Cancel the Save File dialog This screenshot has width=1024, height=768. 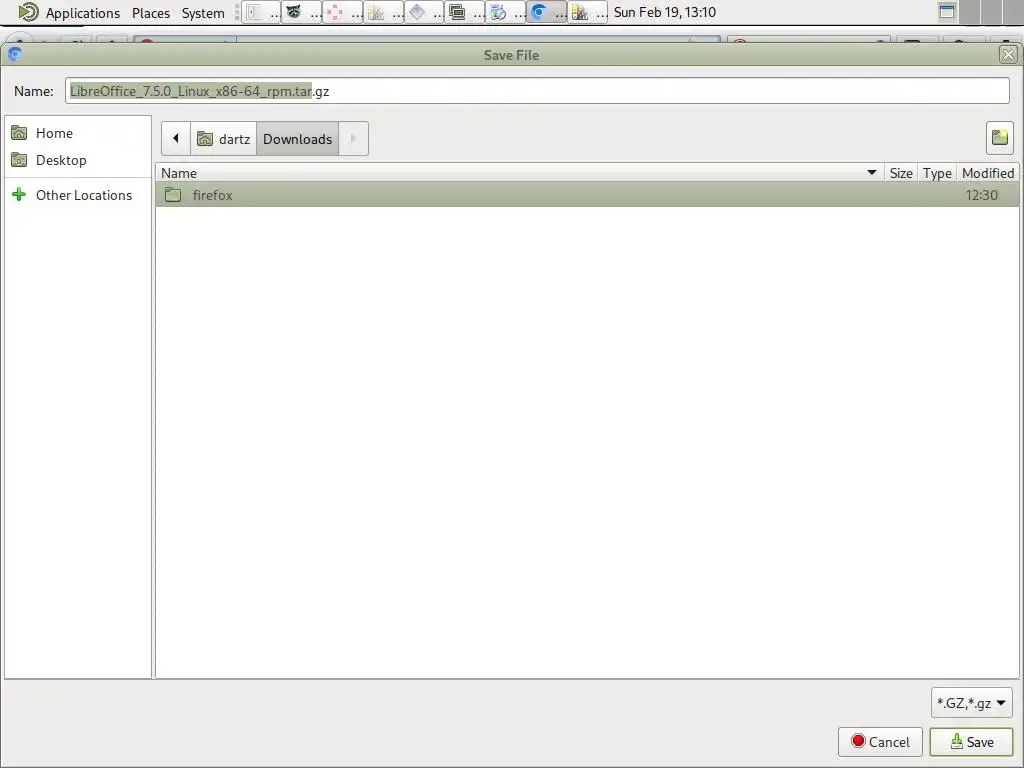[x=880, y=742]
